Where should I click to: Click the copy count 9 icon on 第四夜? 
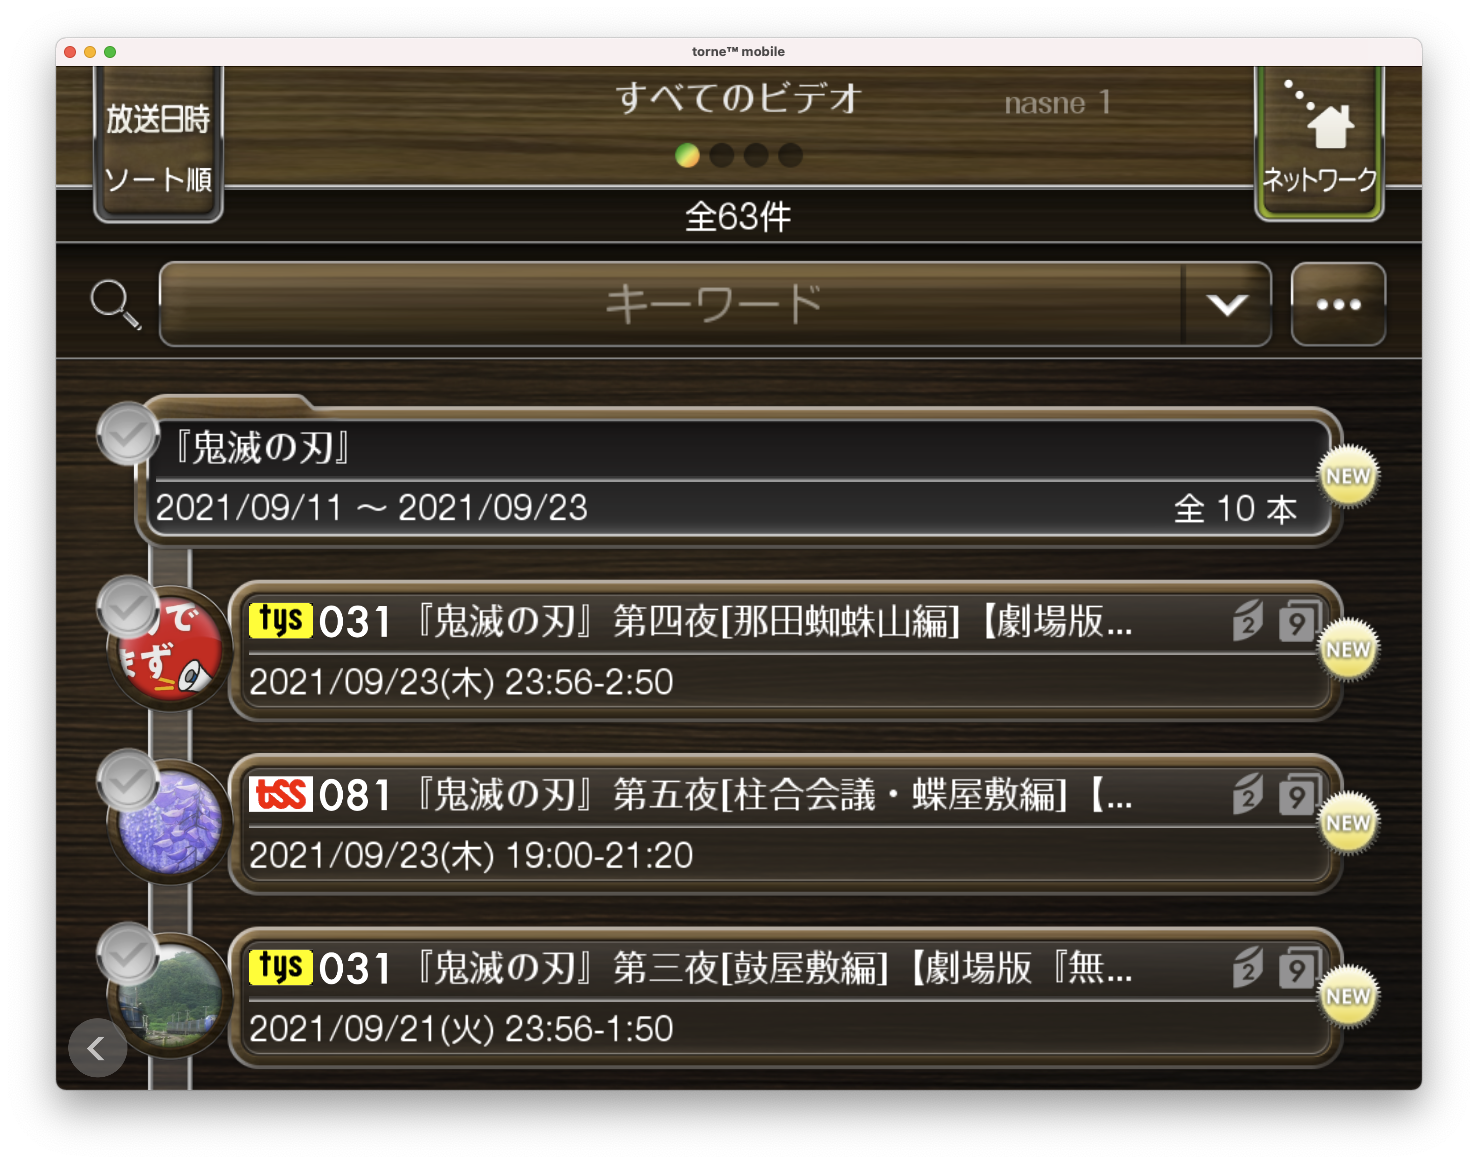pos(1298,622)
